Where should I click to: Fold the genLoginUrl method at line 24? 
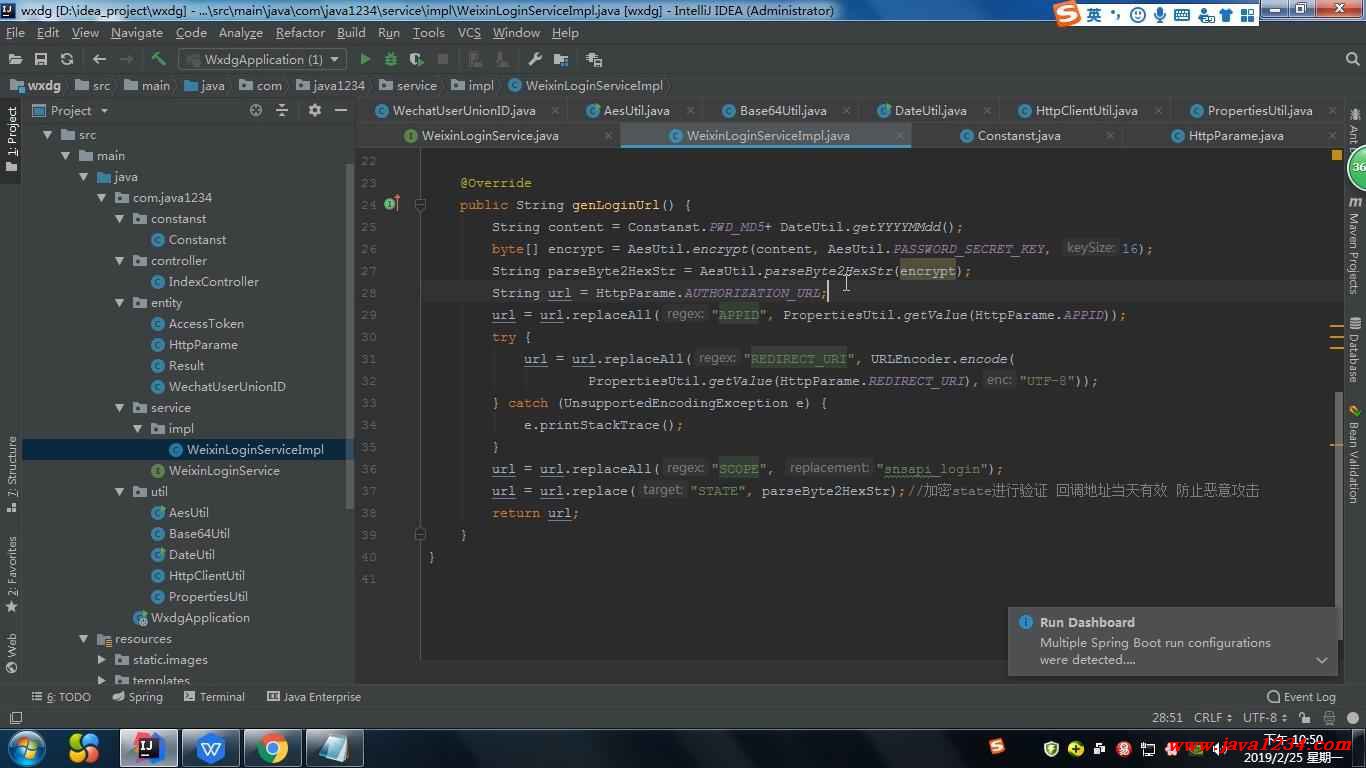coord(421,205)
